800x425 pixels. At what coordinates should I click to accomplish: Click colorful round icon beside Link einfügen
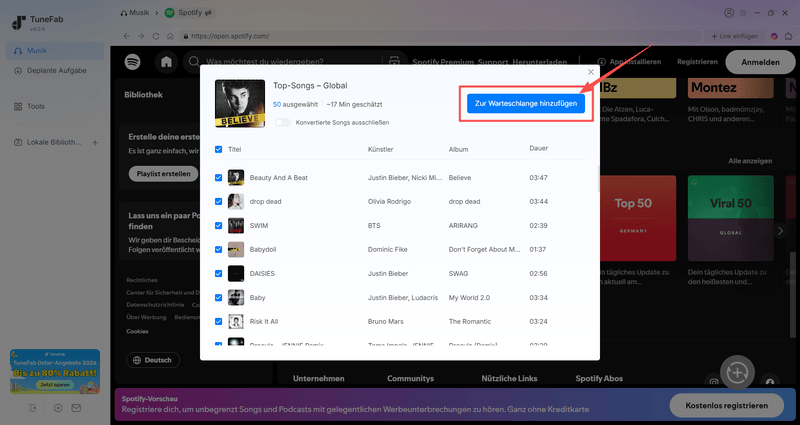pos(774,36)
